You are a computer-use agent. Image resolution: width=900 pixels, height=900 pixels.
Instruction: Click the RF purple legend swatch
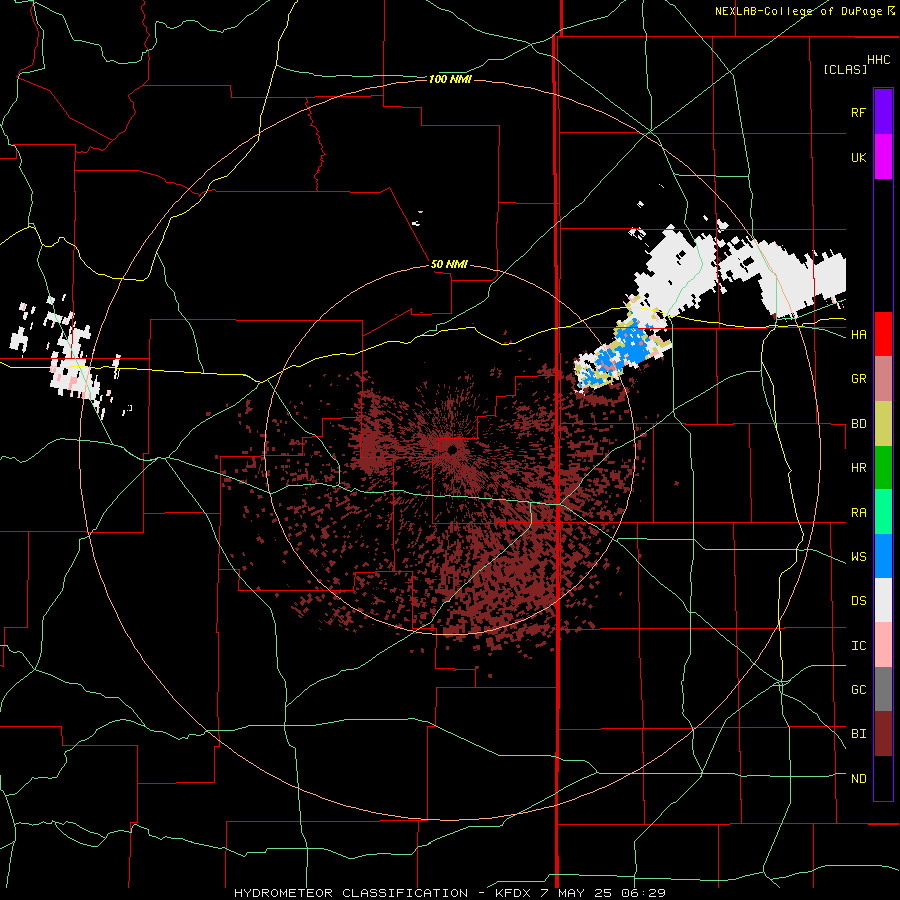coord(883,112)
